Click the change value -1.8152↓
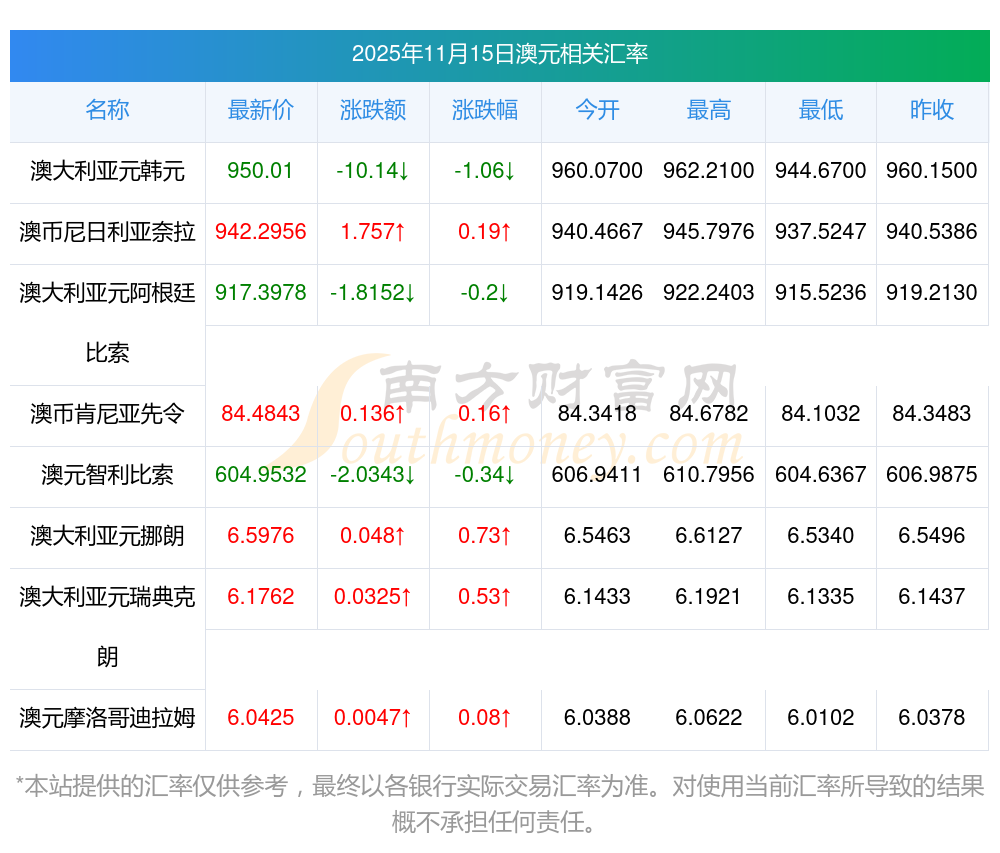1000x853 pixels. (x=372, y=293)
